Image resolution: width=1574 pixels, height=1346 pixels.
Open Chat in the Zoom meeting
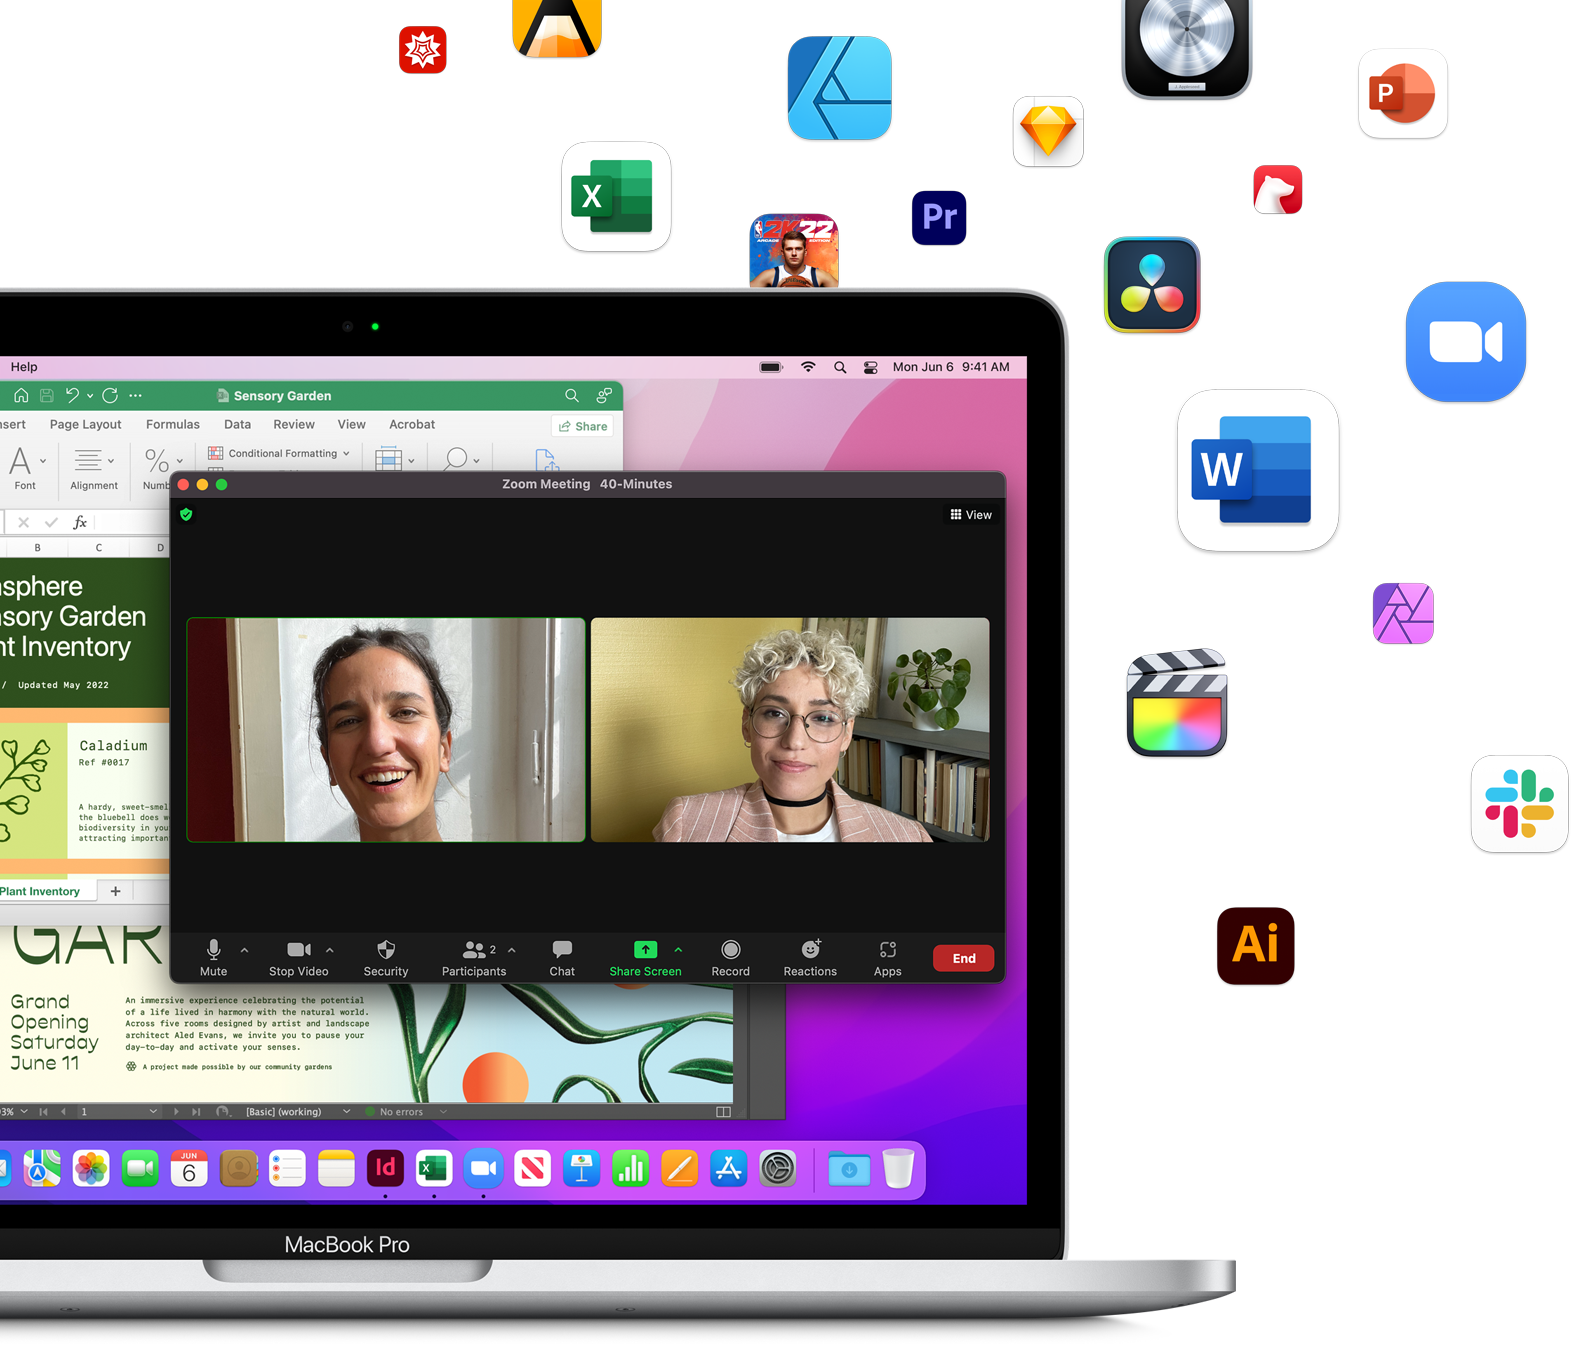562,958
